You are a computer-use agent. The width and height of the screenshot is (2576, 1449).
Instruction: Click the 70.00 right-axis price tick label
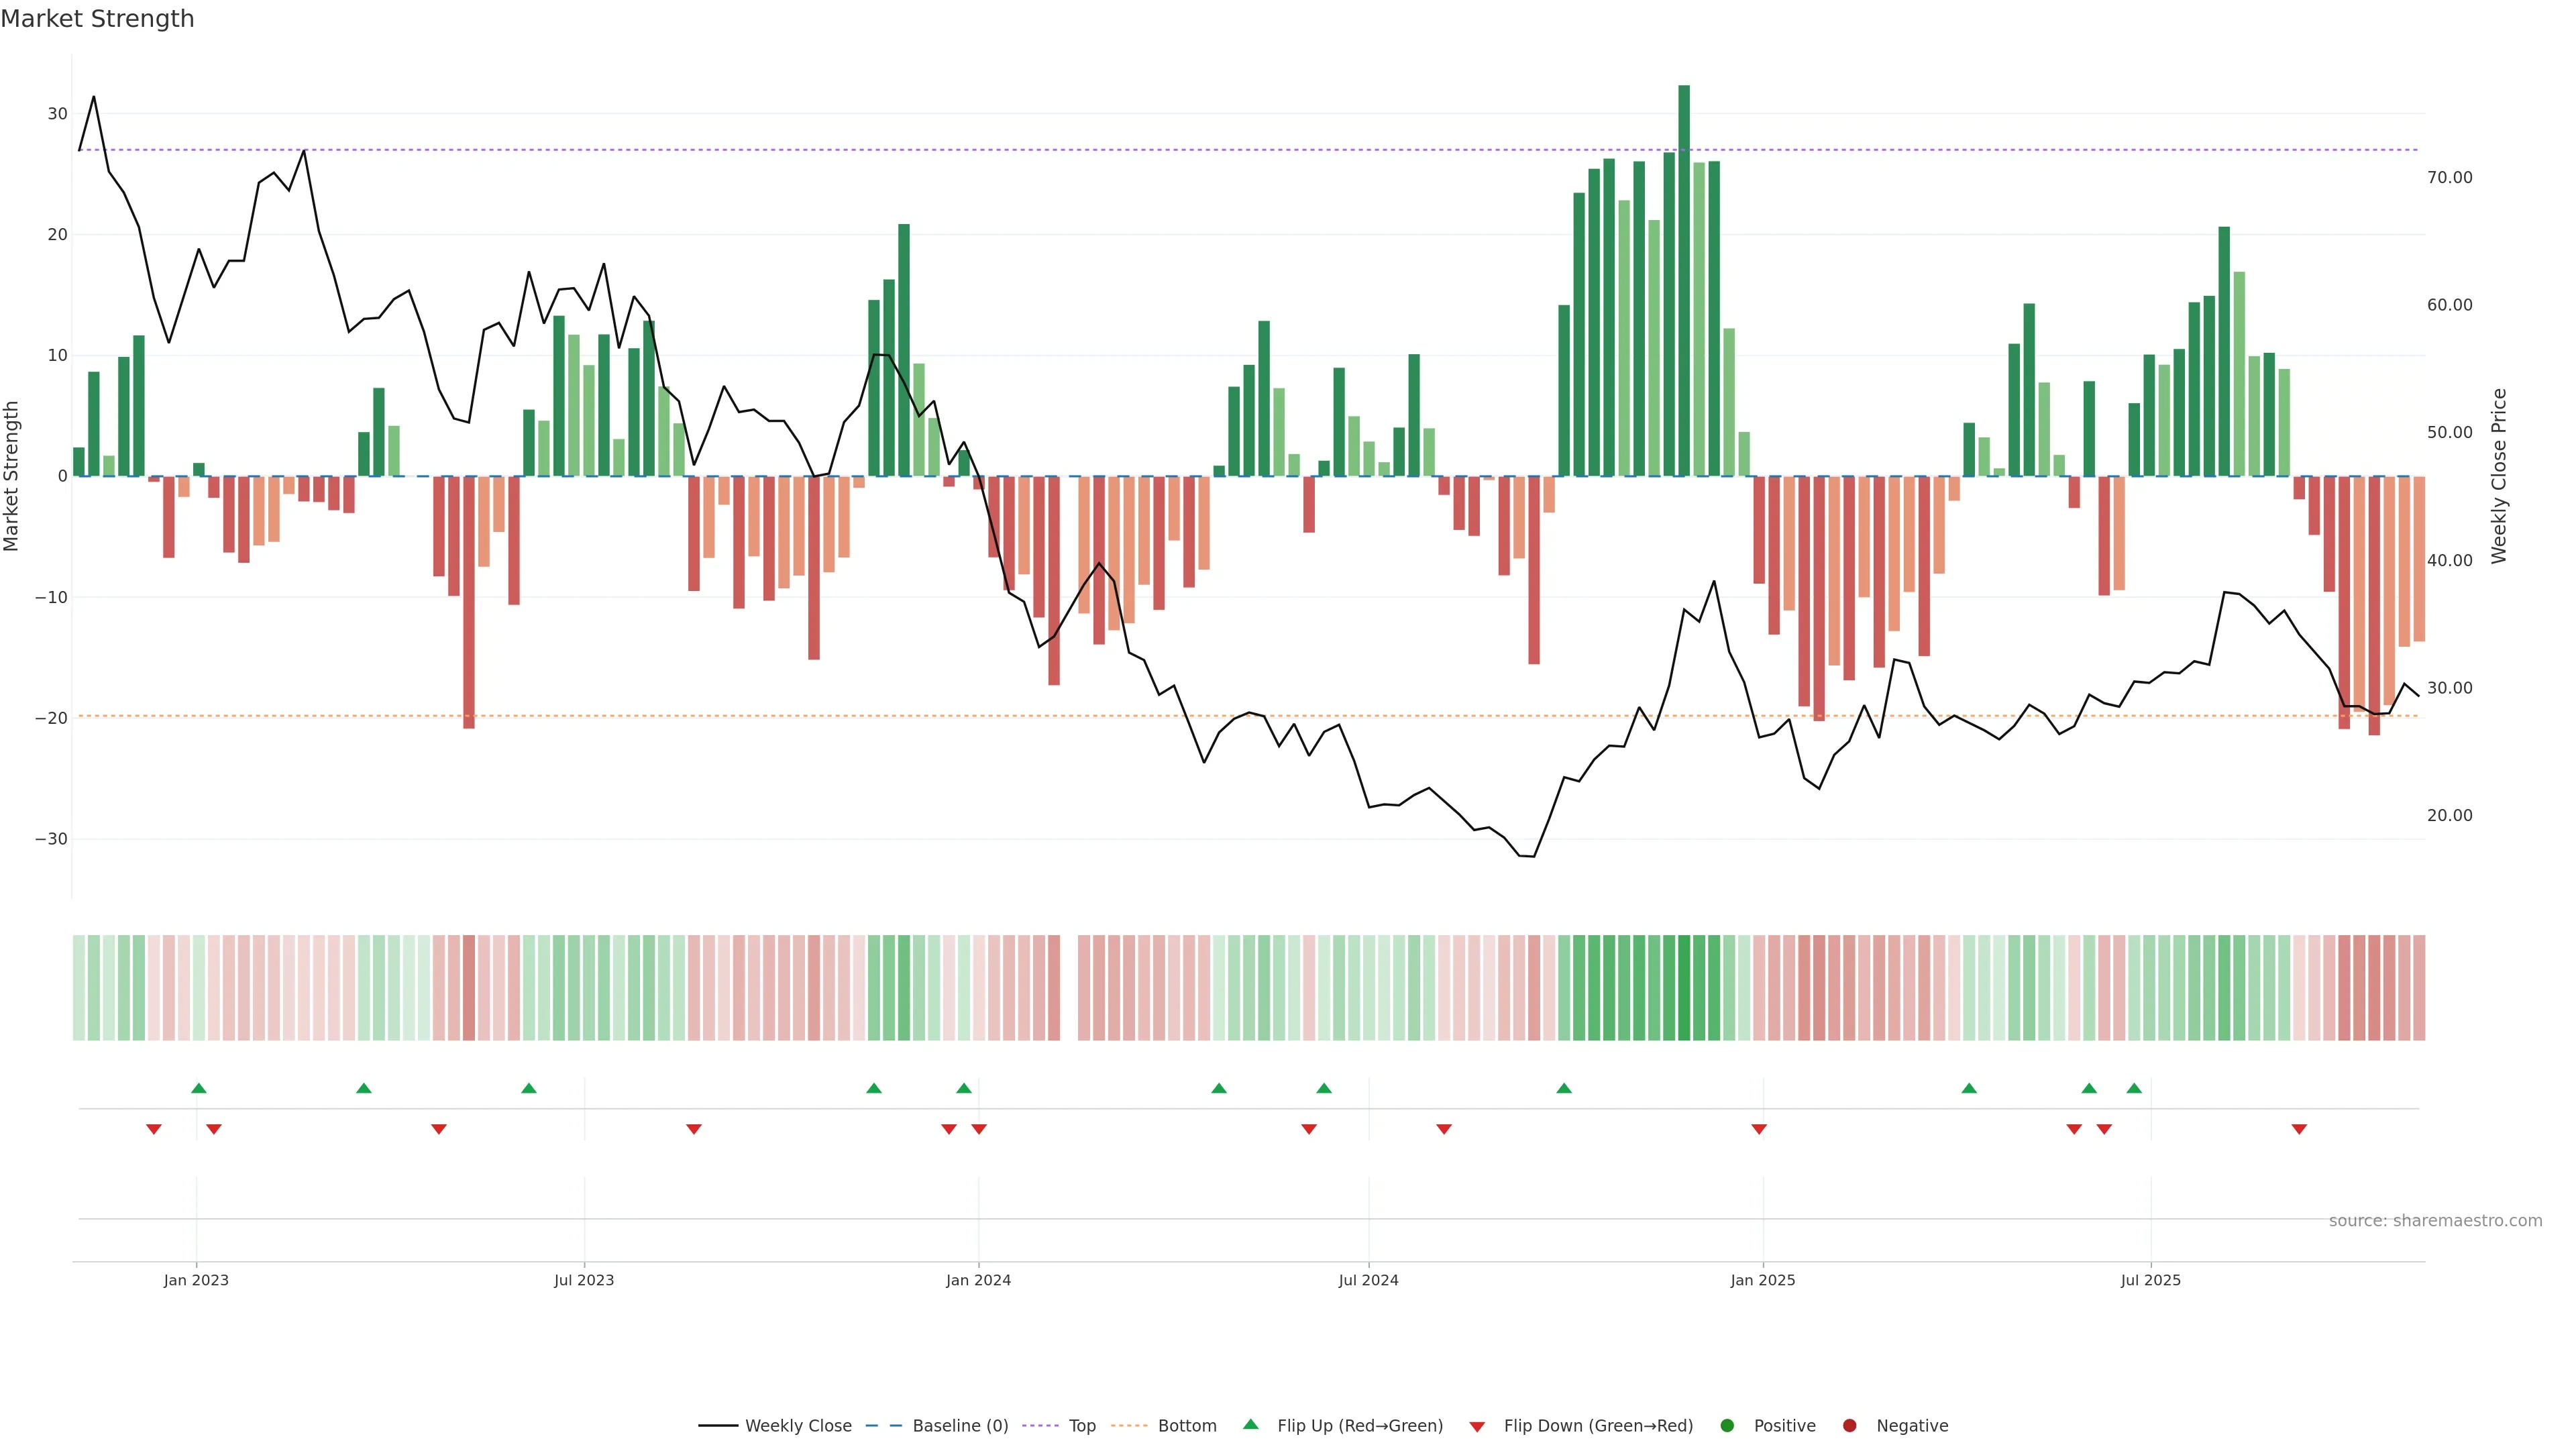click(x=2449, y=178)
